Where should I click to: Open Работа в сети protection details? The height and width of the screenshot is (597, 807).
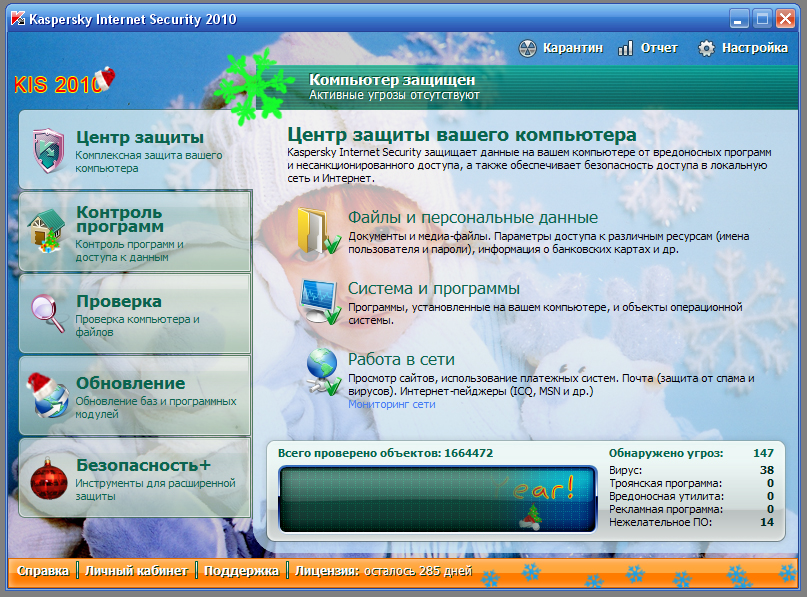[401, 359]
